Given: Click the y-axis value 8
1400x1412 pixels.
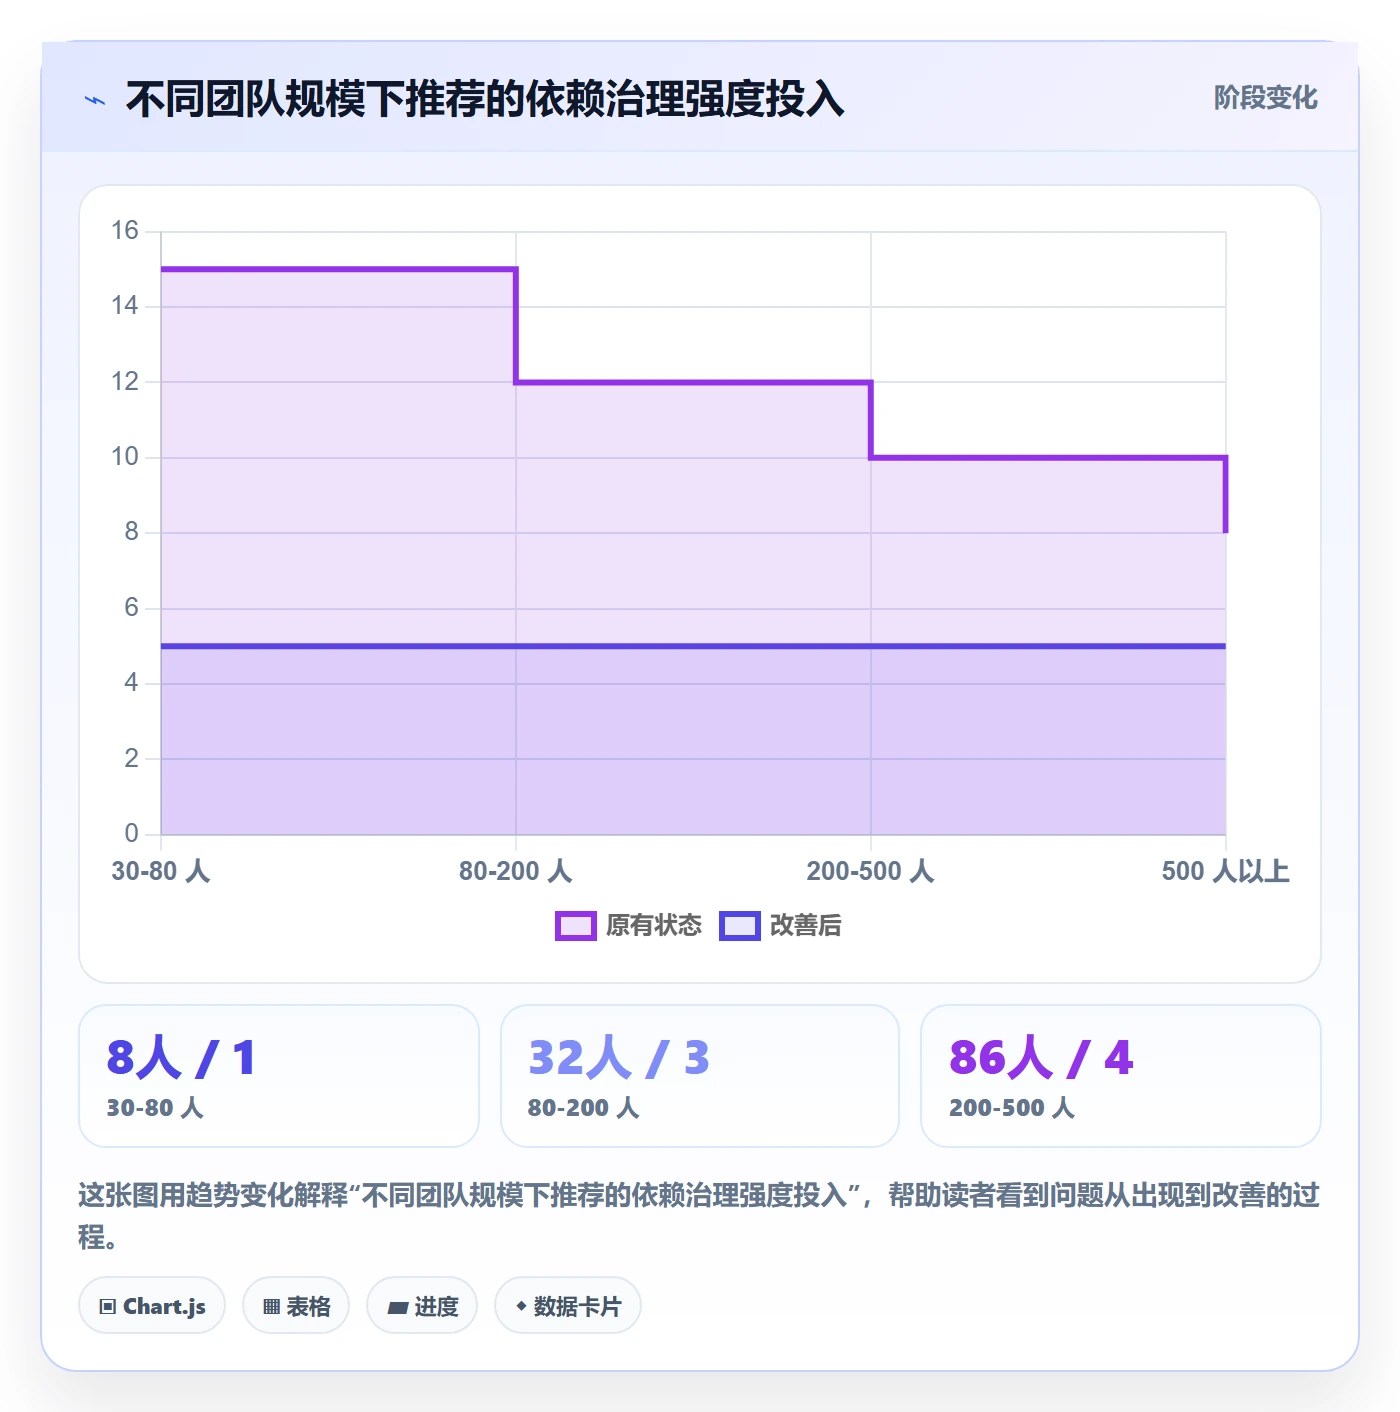Looking at the screenshot, I should [x=131, y=532].
